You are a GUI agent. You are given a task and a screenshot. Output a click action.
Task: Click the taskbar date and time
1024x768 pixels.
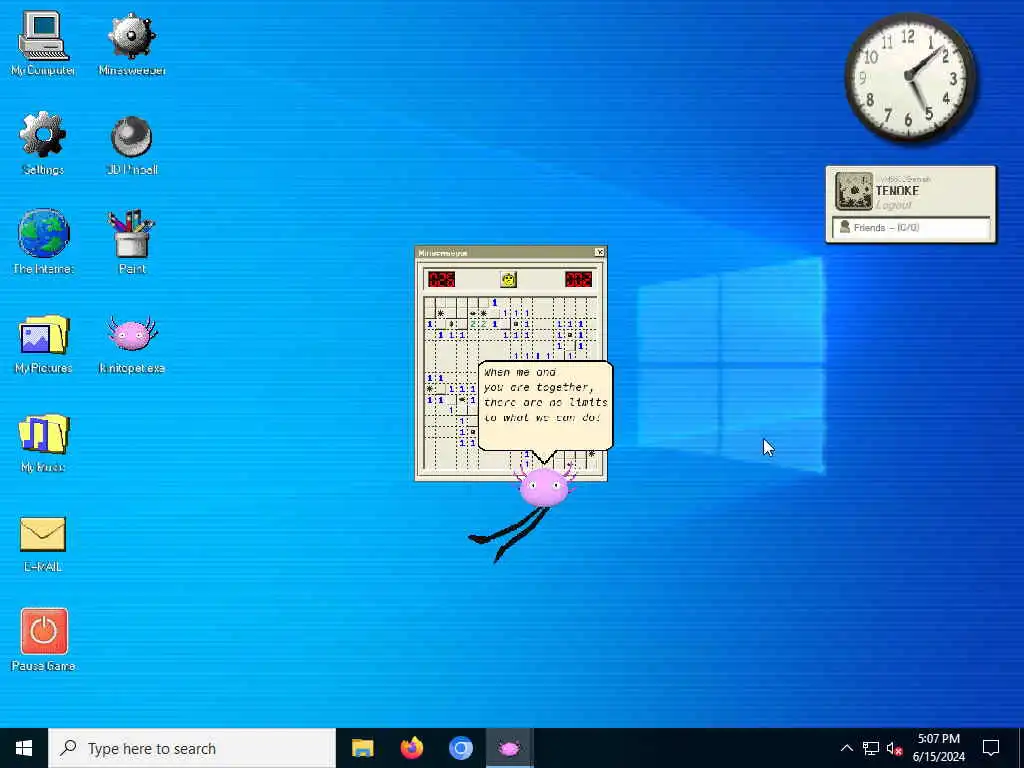click(x=938, y=748)
